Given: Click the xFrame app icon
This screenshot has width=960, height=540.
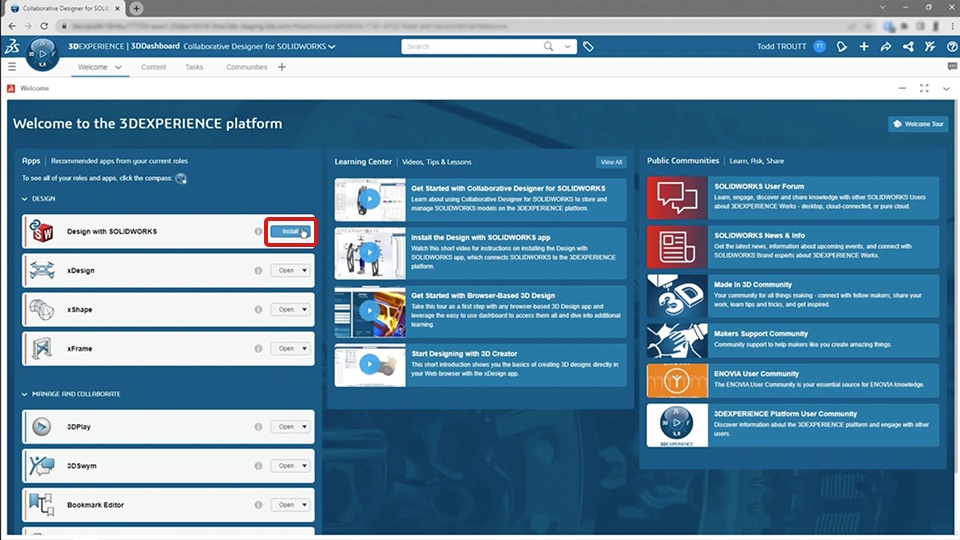Looking at the screenshot, I should pos(42,348).
